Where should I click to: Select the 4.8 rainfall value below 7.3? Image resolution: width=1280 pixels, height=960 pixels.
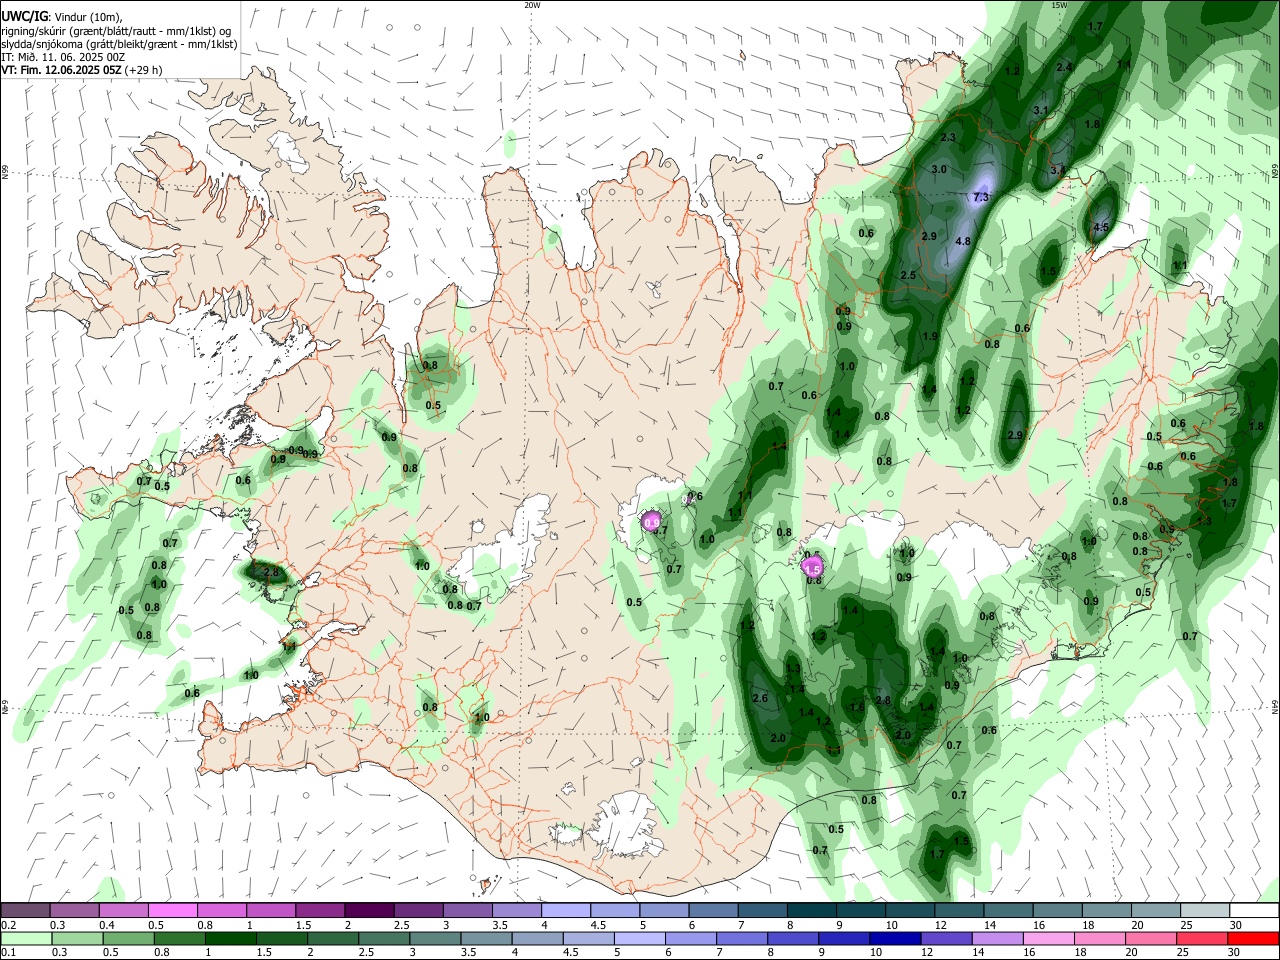963,242
